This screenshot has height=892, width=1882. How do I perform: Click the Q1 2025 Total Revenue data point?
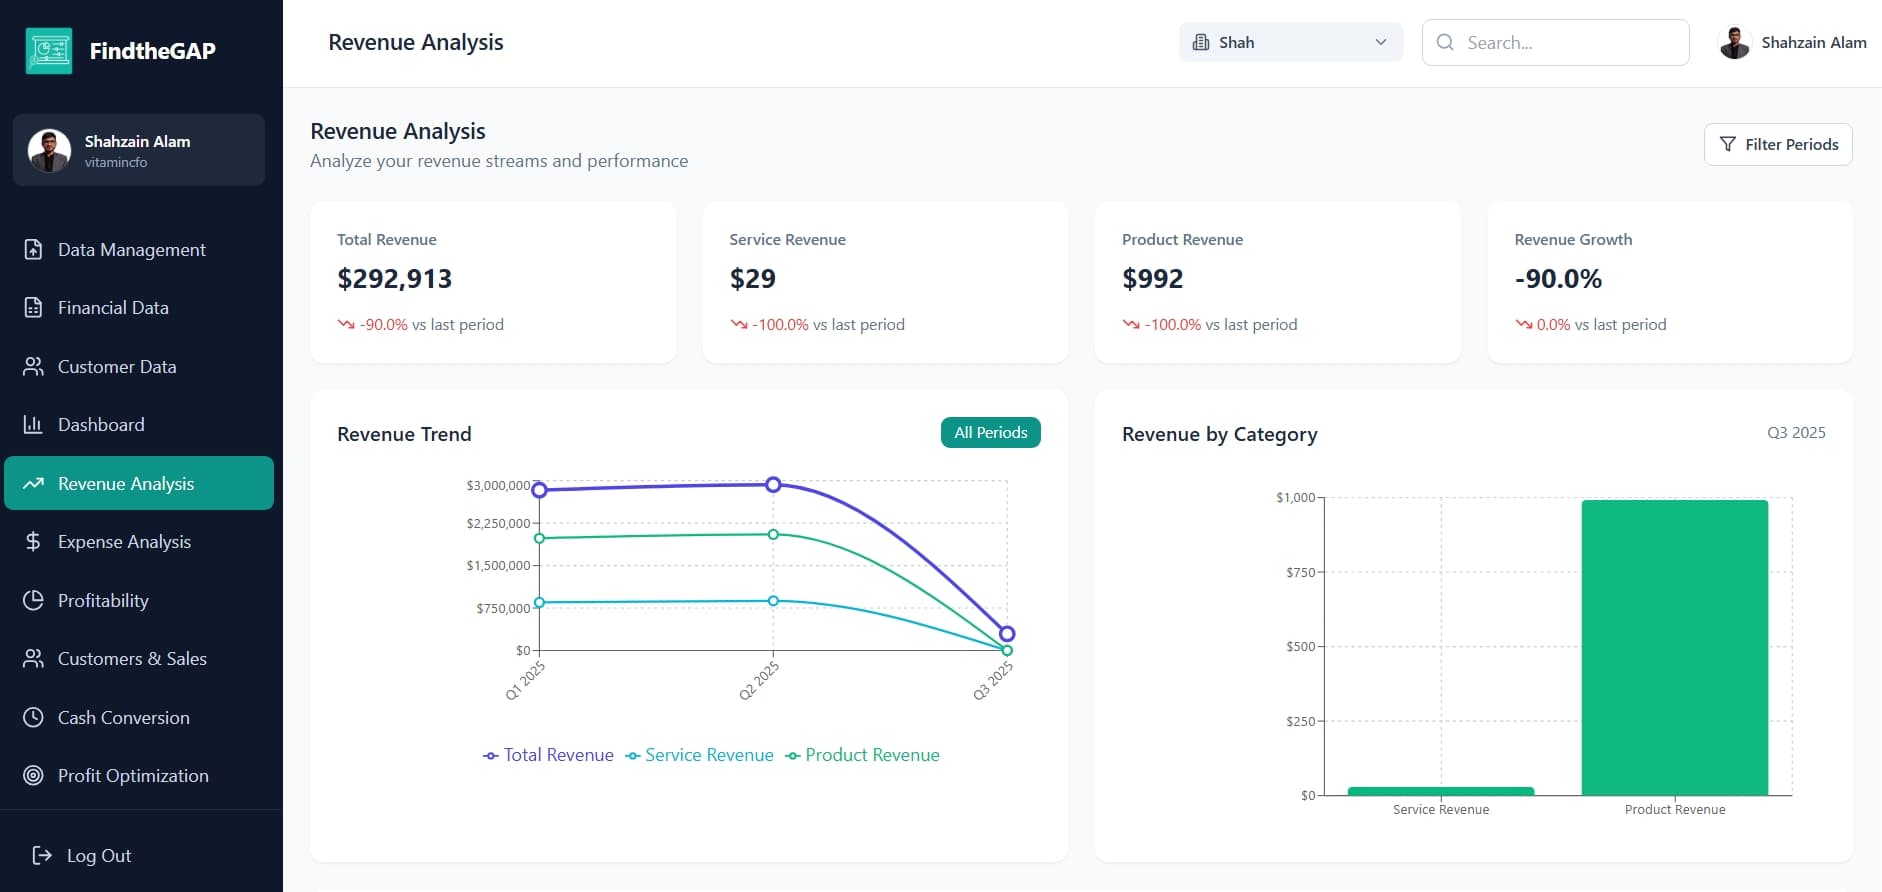click(540, 490)
